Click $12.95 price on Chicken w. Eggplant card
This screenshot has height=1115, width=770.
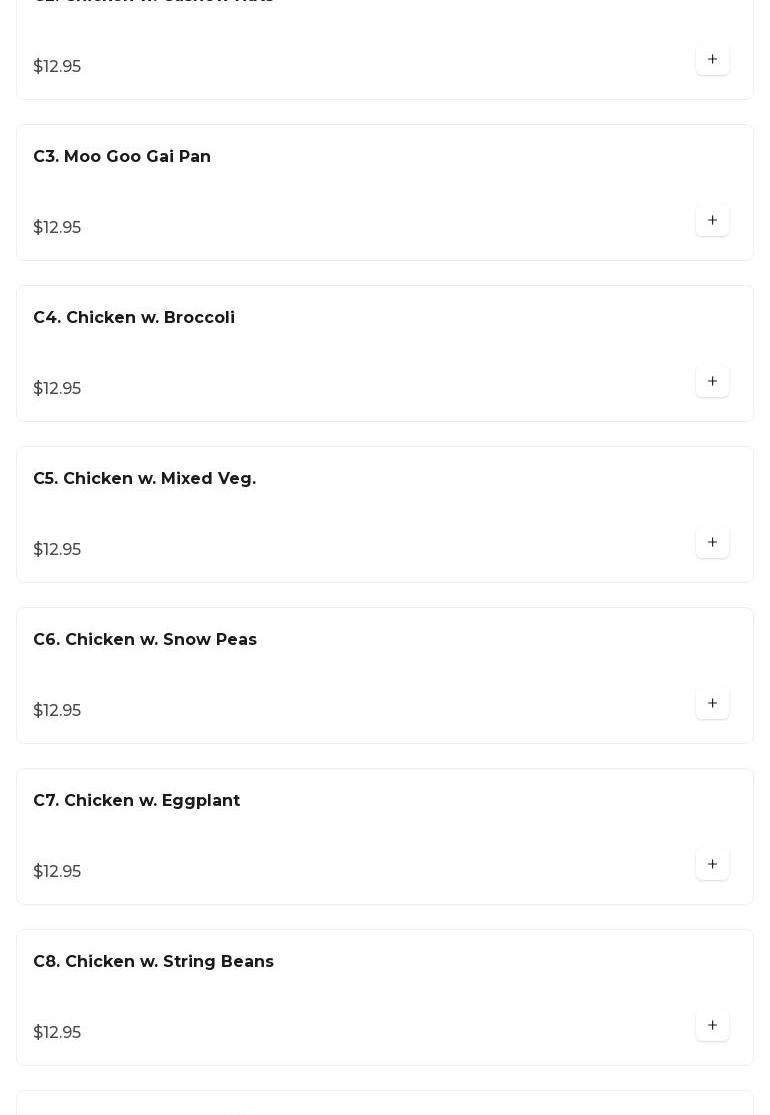tap(57, 872)
